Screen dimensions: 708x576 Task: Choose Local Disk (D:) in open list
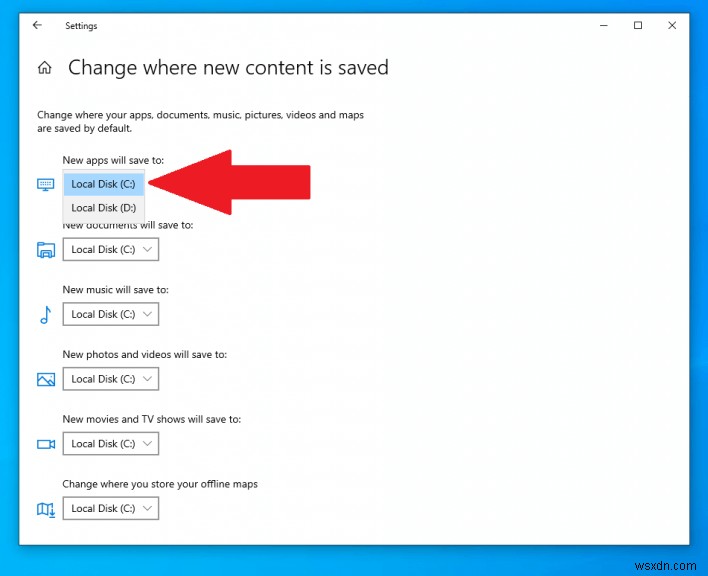pyautogui.click(x=104, y=208)
